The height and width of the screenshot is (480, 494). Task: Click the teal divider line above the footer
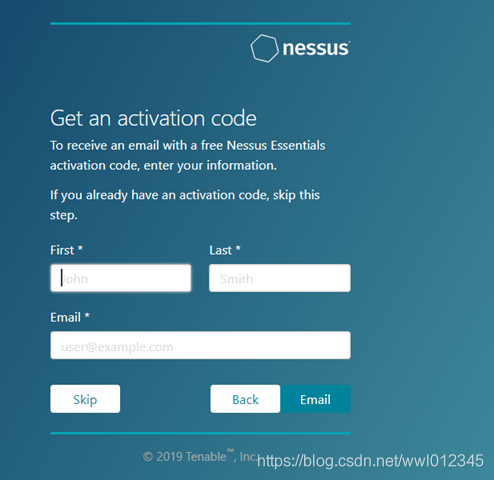pyautogui.click(x=200, y=433)
